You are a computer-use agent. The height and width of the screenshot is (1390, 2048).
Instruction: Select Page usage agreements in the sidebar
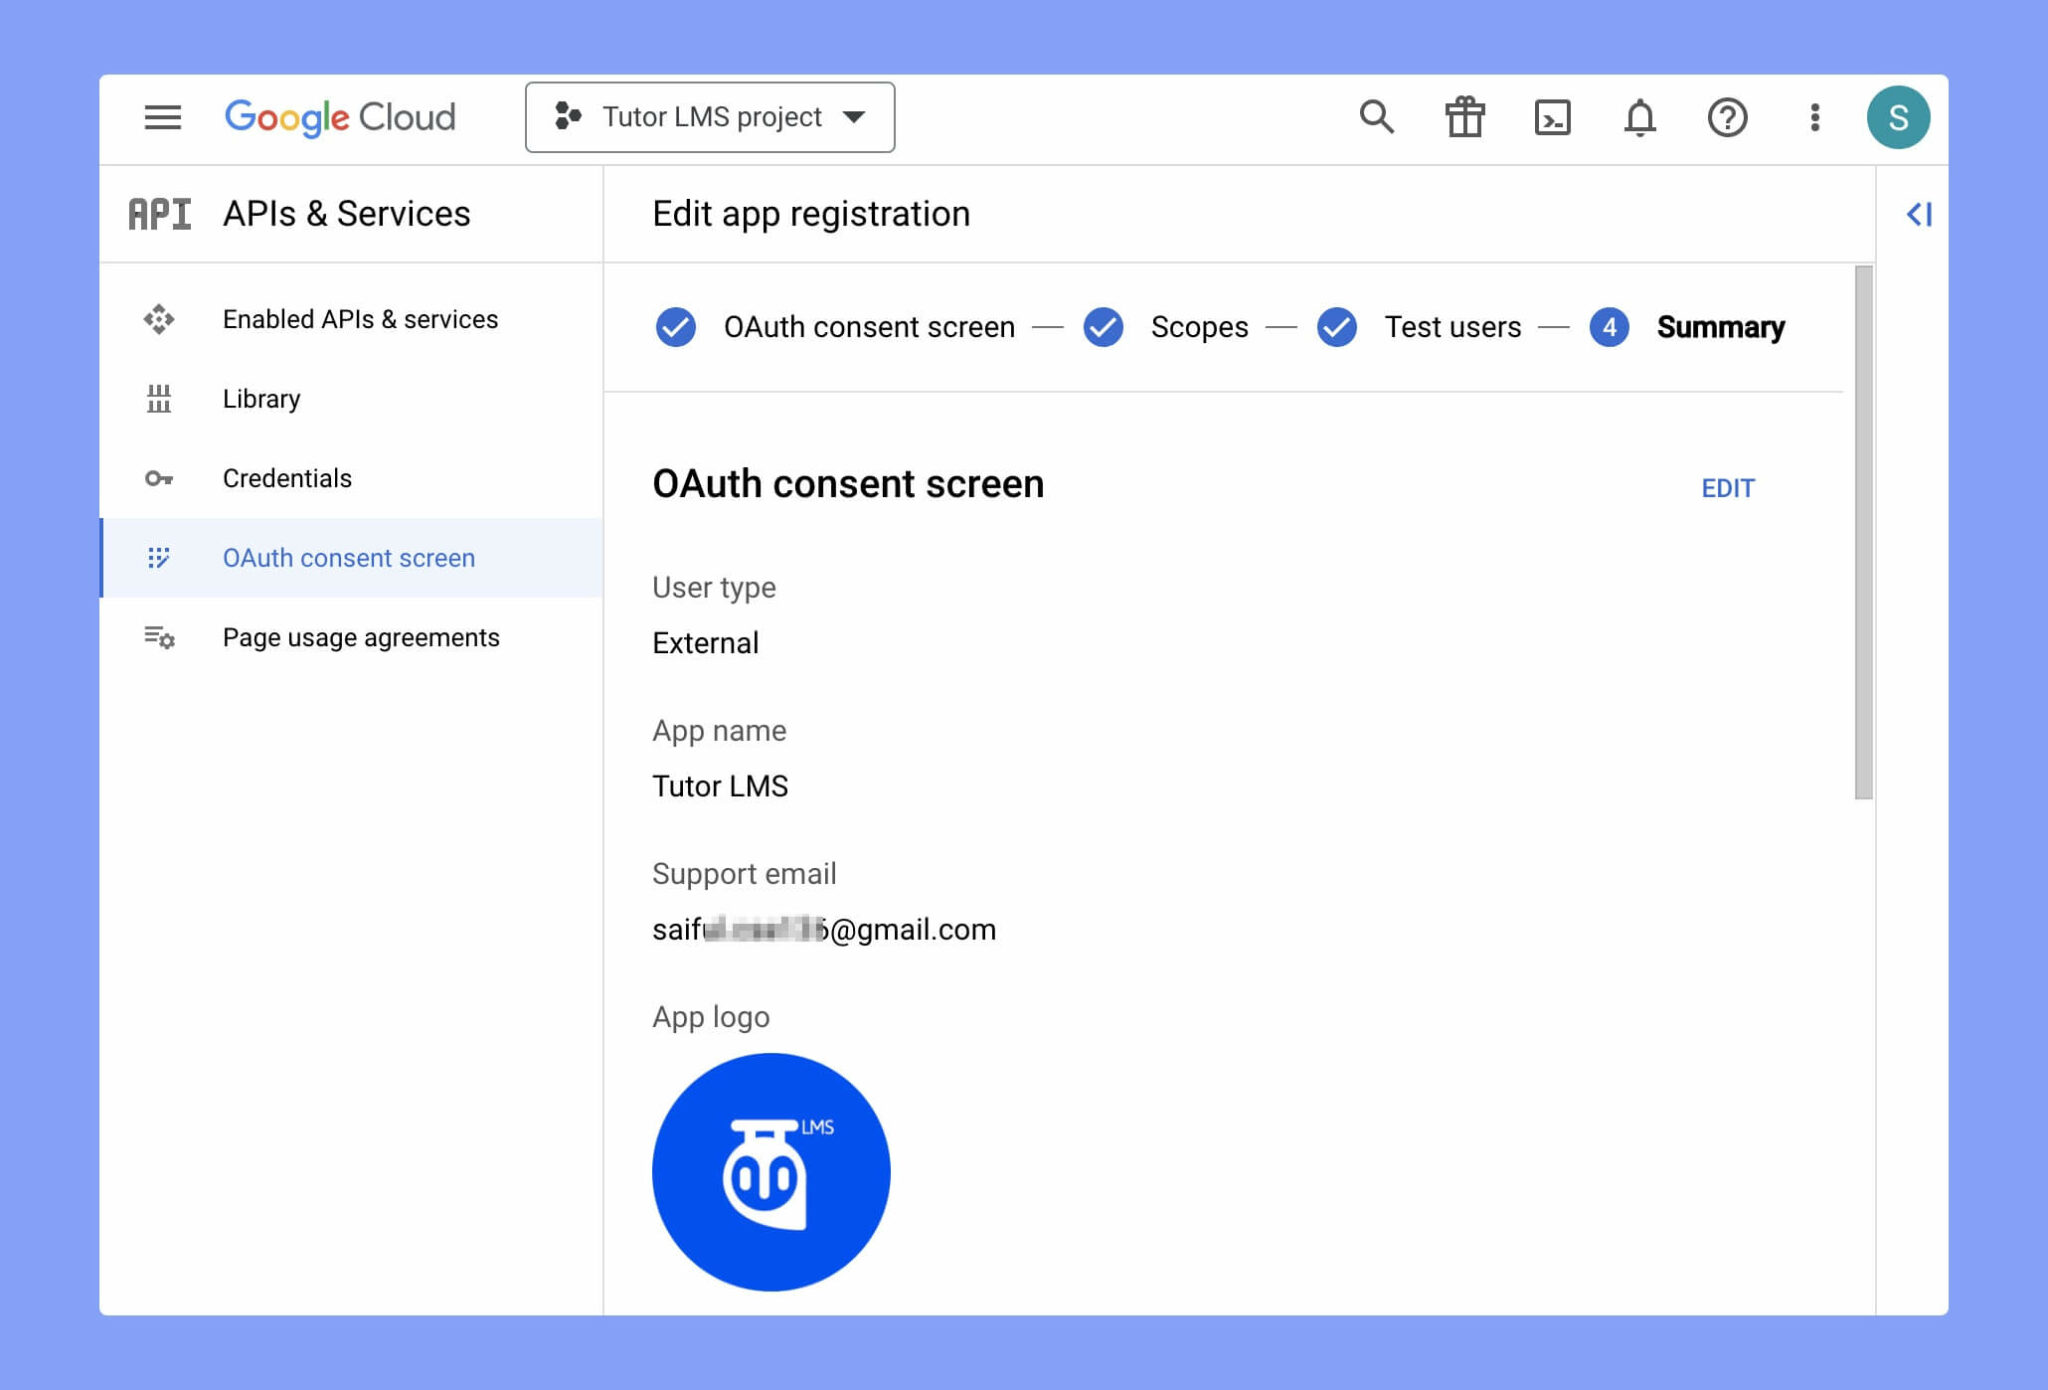pos(361,637)
